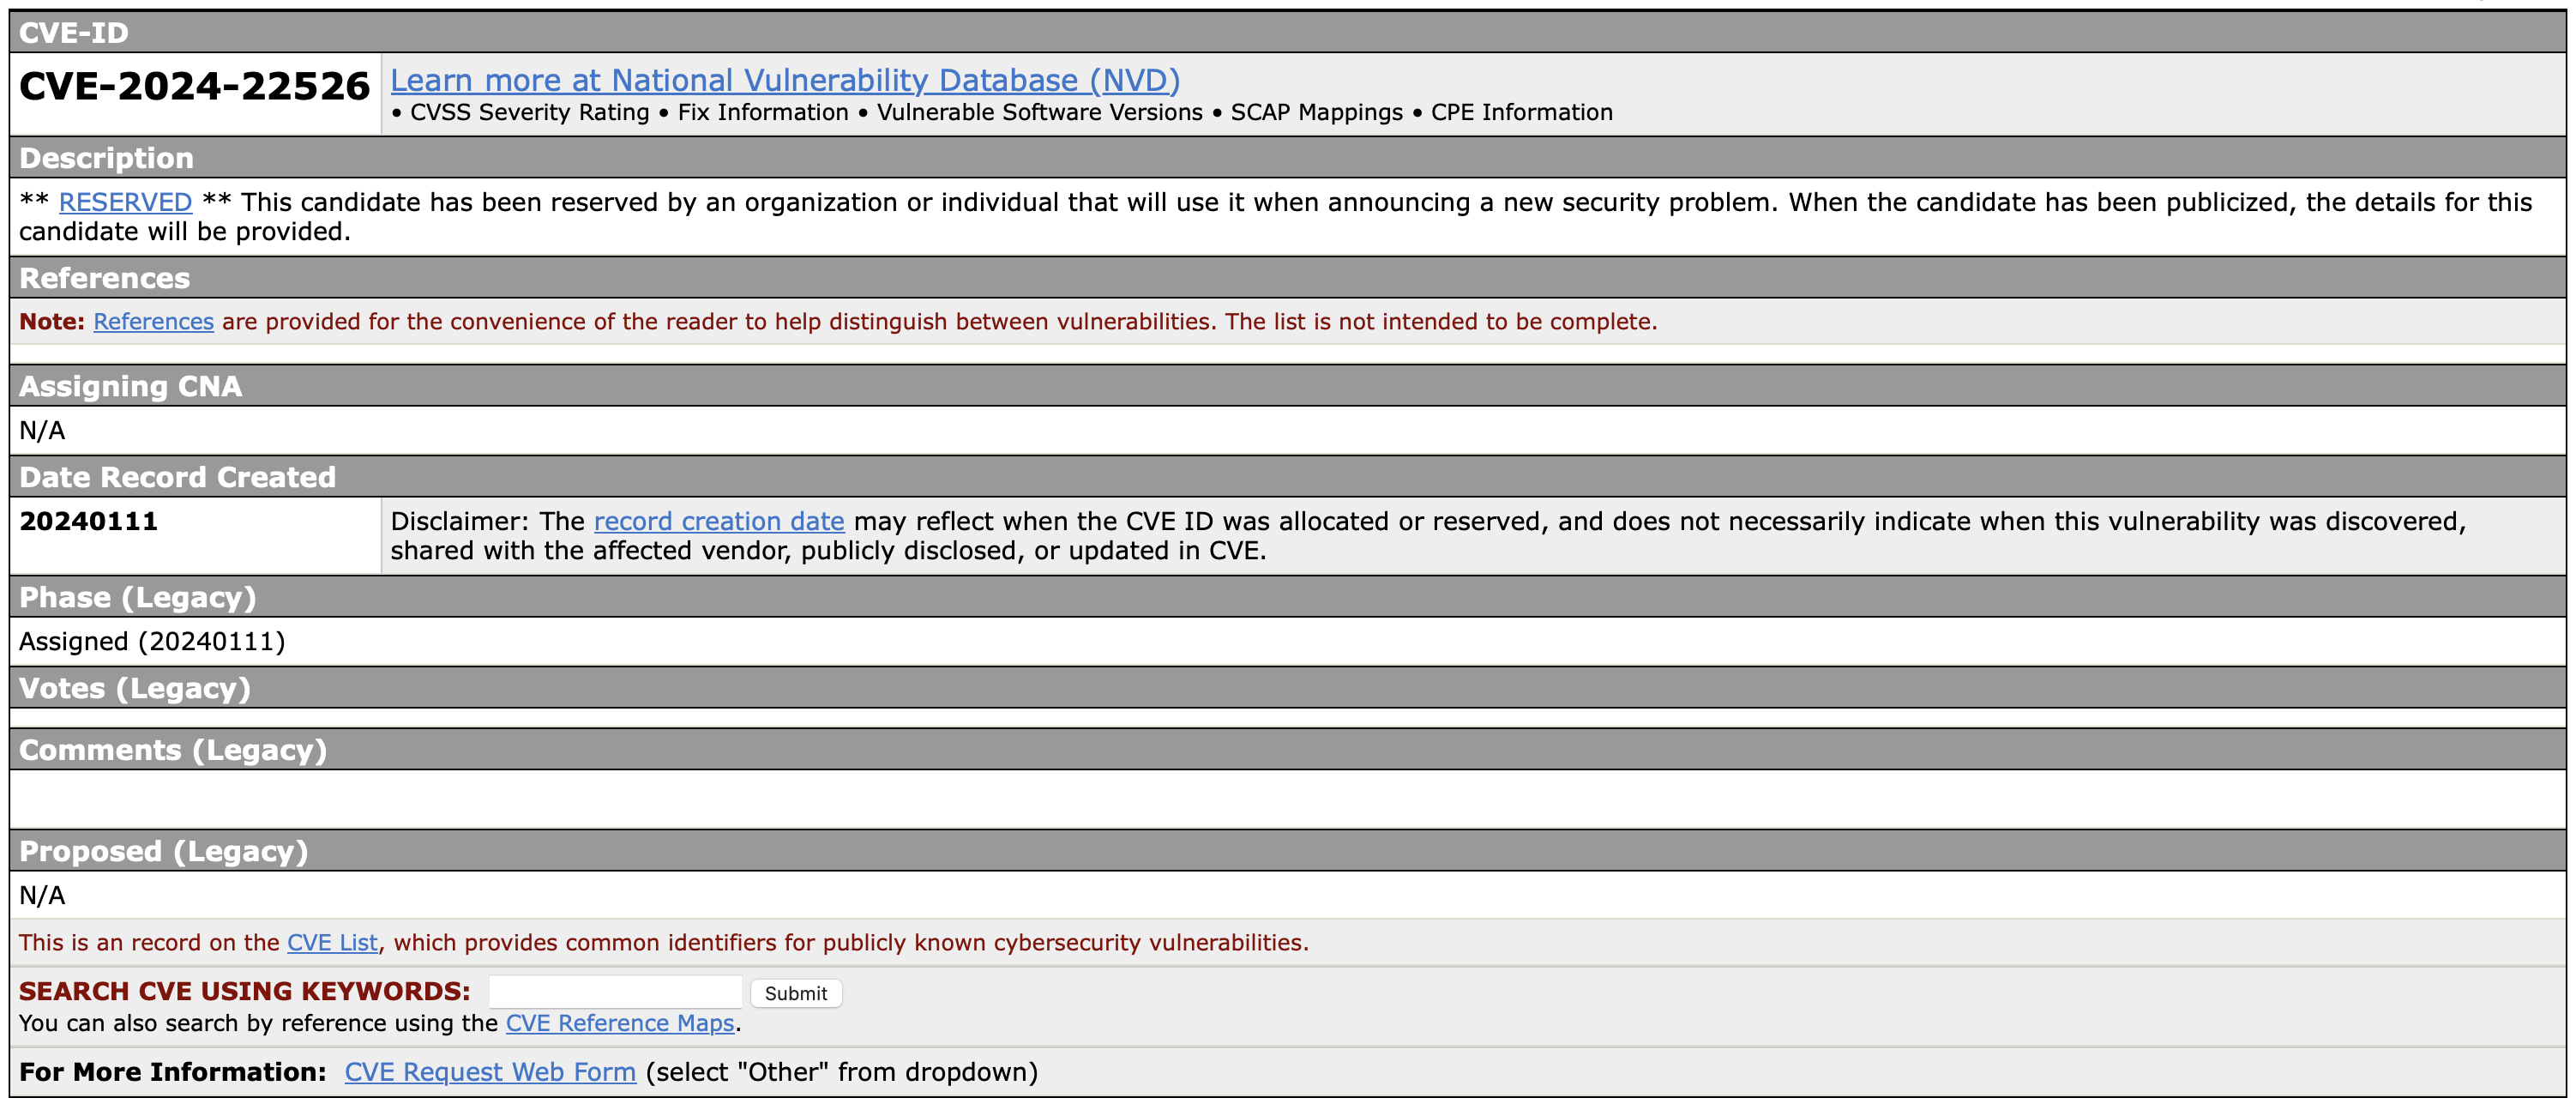Image resolution: width=2576 pixels, height=1110 pixels.
Task: Open the CVE Reference Maps link
Action: click(620, 1023)
